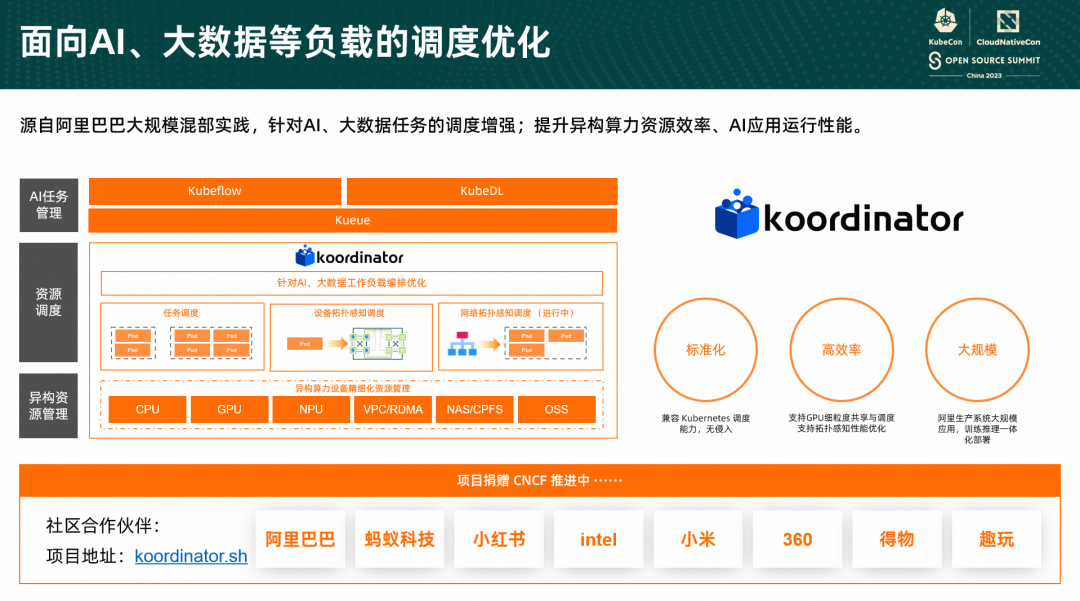Click the 项目地址 label
The width and height of the screenshot is (1080, 601).
tap(87, 556)
